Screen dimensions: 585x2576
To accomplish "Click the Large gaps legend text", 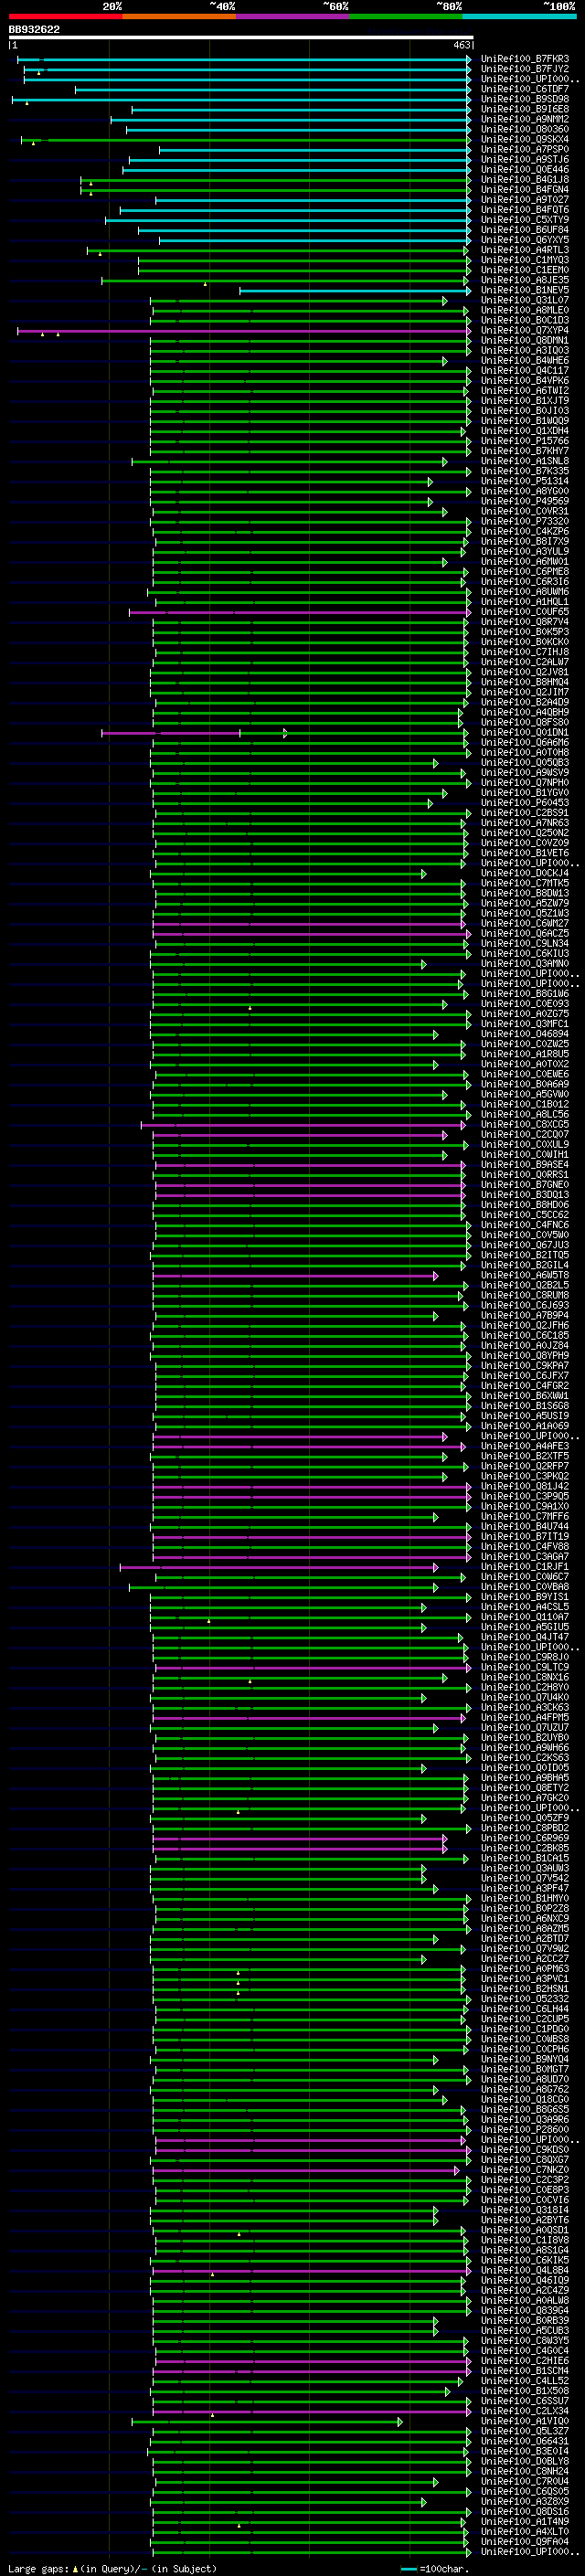I will (112, 2568).
